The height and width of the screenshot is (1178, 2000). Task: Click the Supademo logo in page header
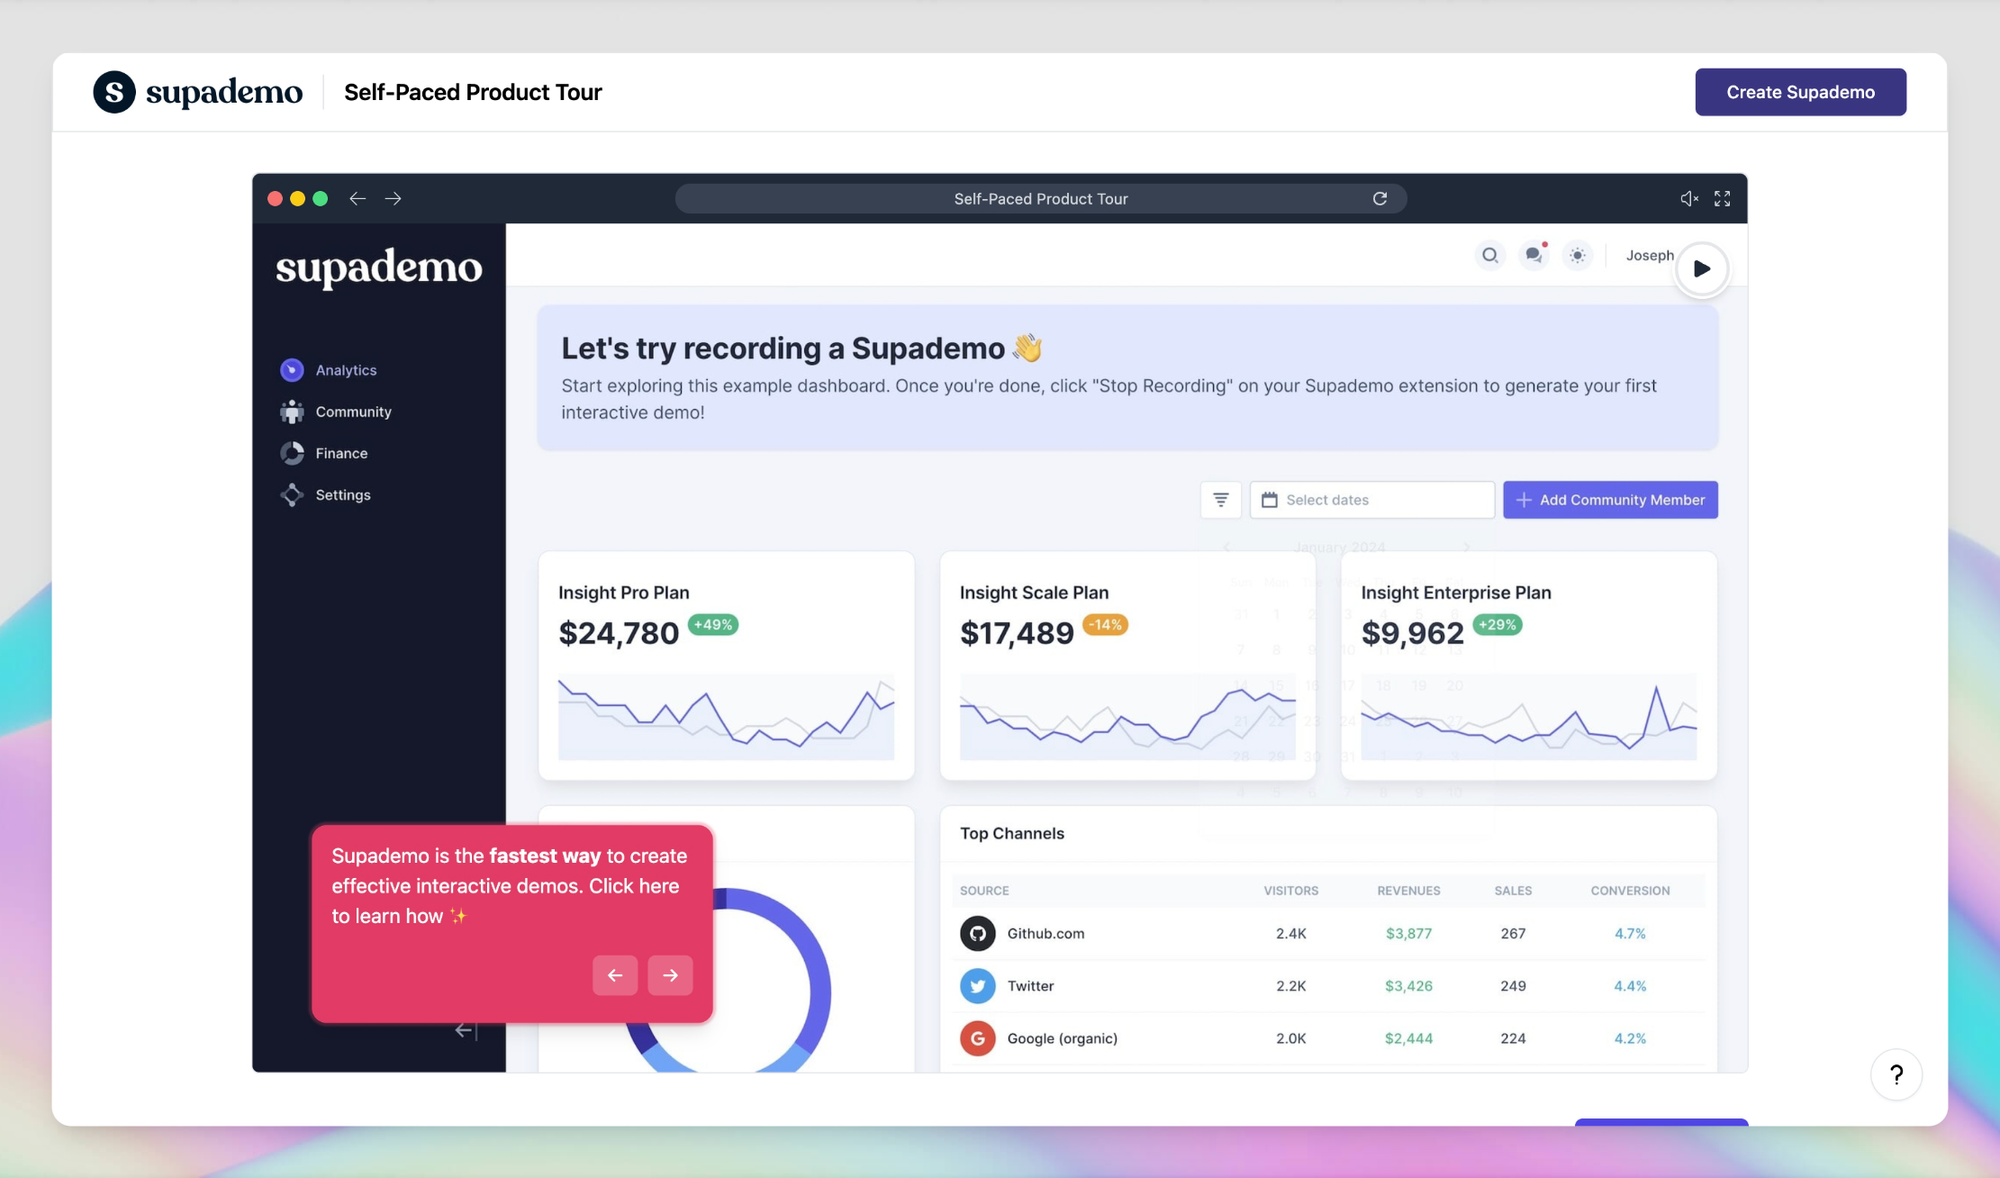tap(198, 92)
